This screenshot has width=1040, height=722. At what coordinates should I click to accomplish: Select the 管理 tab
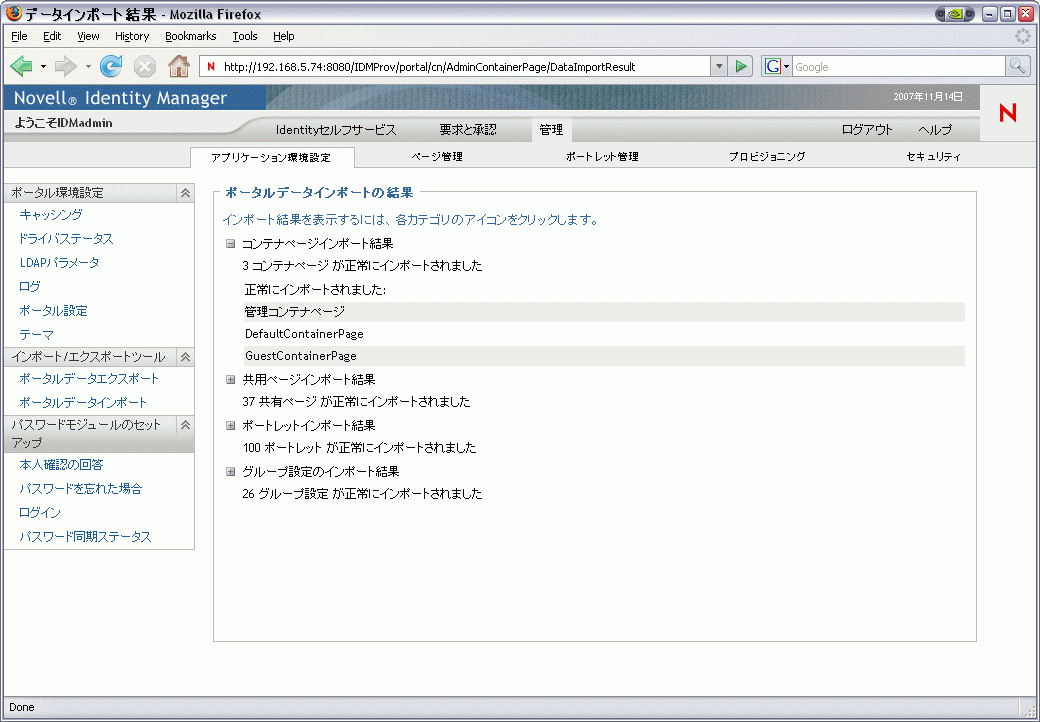point(551,130)
